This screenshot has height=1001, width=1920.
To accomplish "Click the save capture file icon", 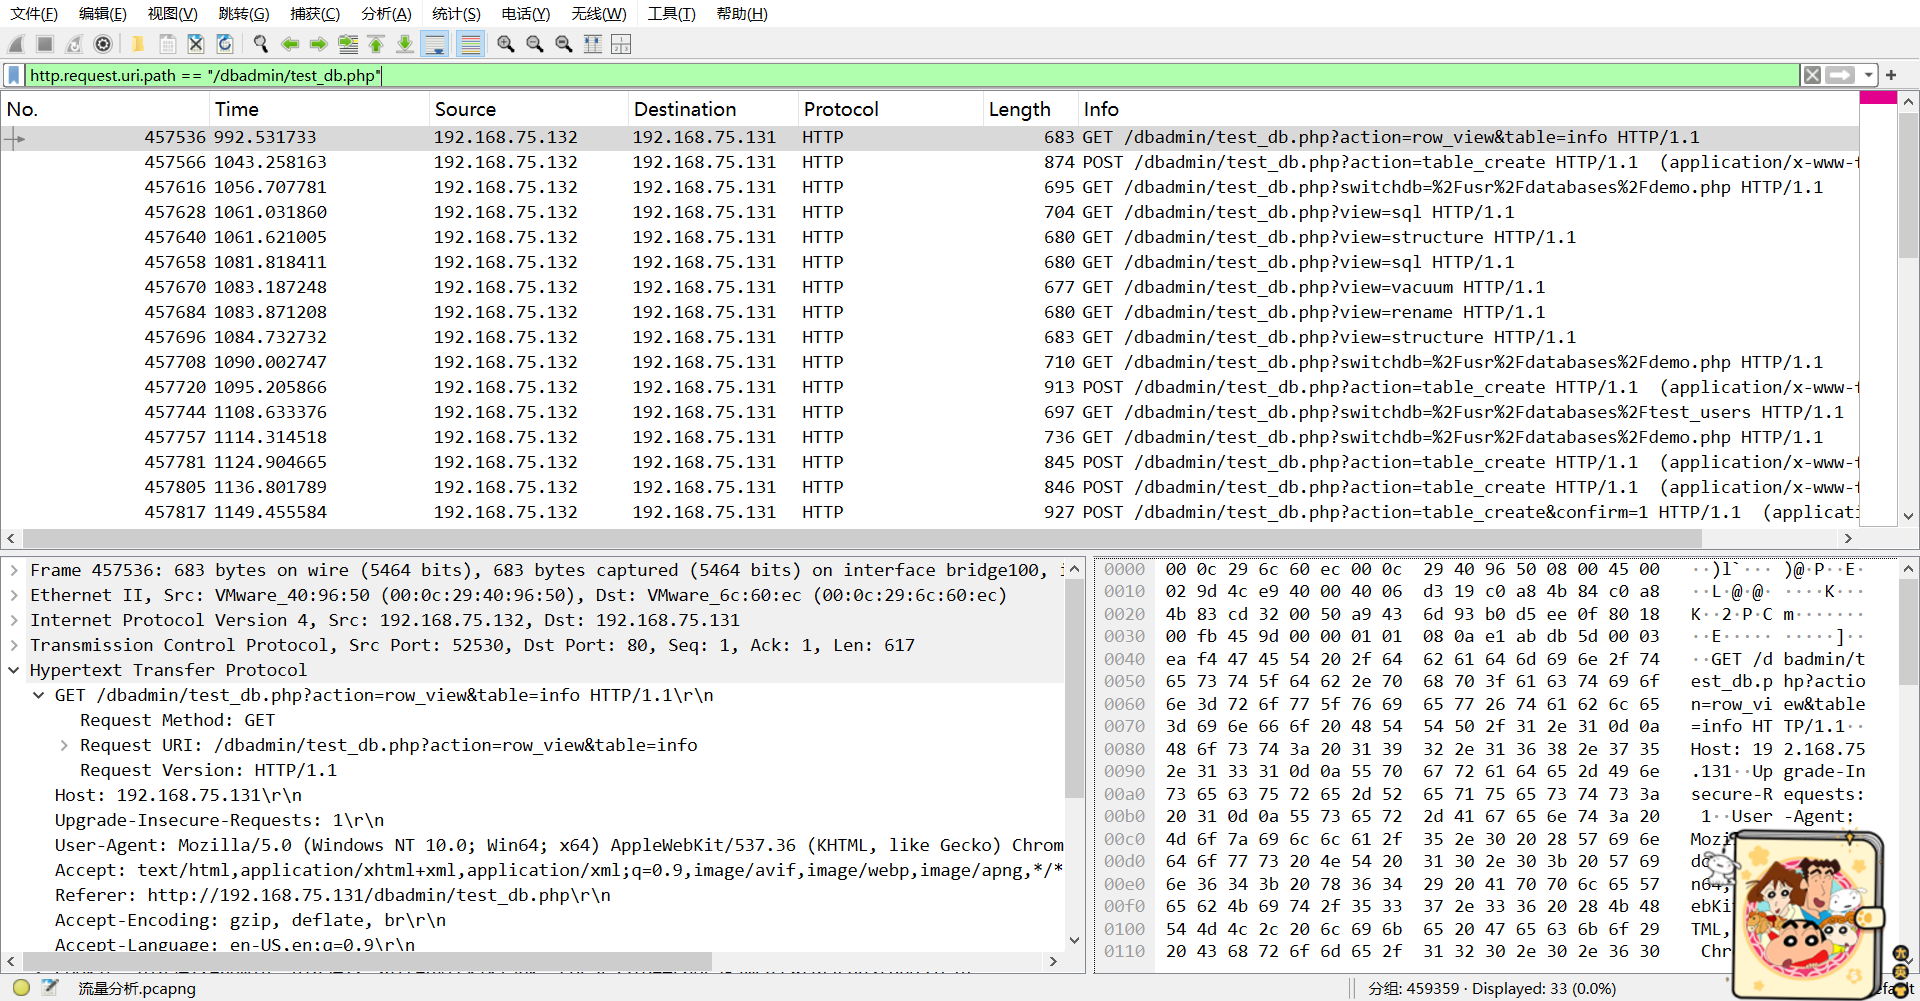I will 167,44.
